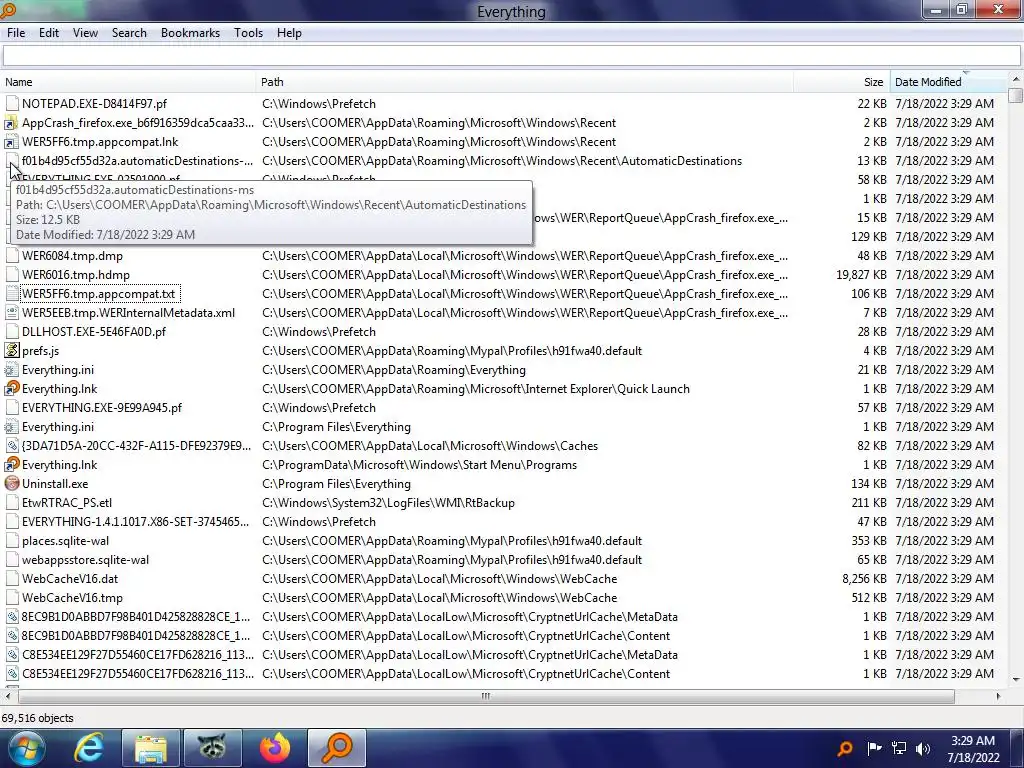
Task: Click the Uninstall.exe icon
Action: [x=12, y=484]
